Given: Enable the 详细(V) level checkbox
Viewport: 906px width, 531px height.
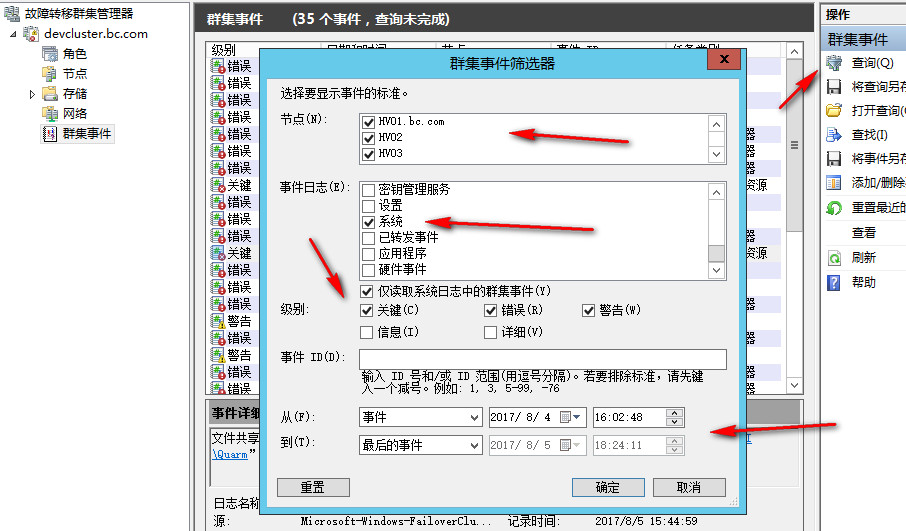Looking at the screenshot, I should [x=491, y=332].
